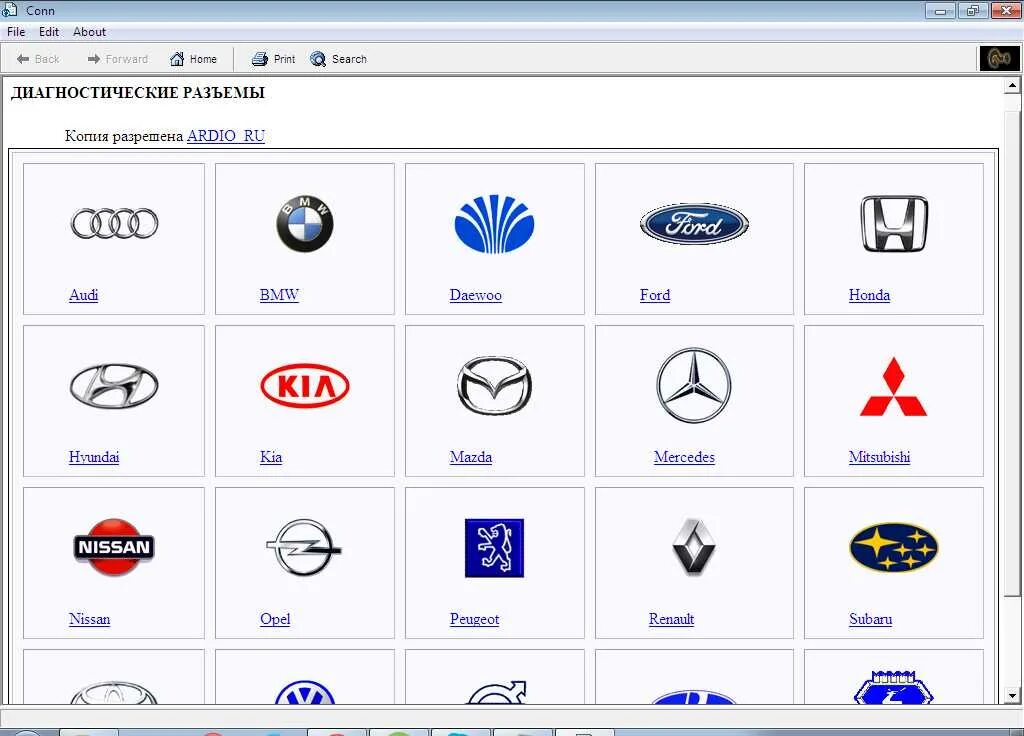
Task: Open the Nissan text link
Action: point(89,619)
